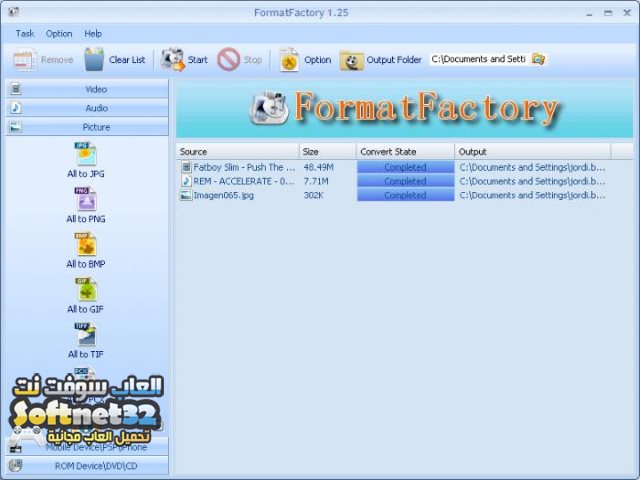Click the Clear List trash icon

[x=94, y=60]
